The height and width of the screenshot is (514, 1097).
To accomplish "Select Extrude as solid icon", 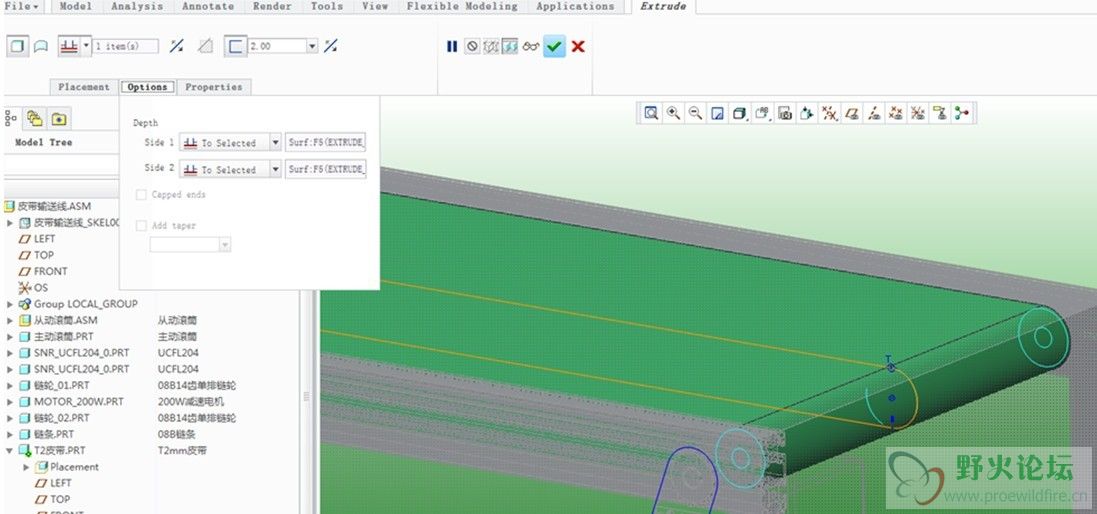I will pyautogui.click(x=18, y=46).
